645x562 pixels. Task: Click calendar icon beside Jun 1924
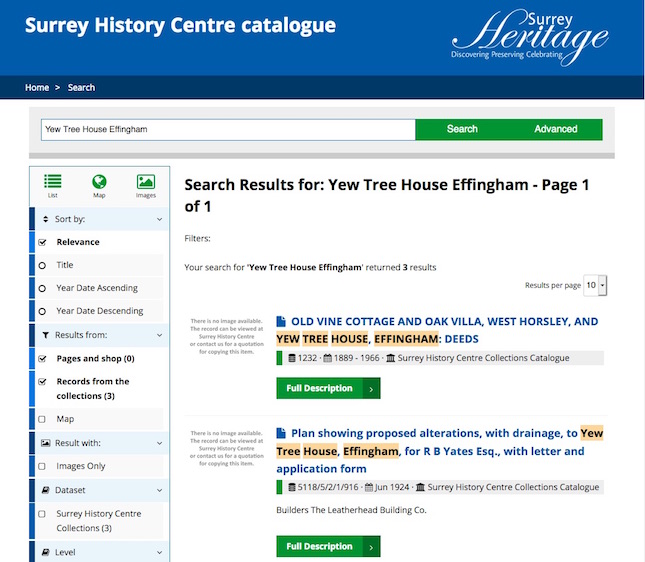(x=369, y=487)
